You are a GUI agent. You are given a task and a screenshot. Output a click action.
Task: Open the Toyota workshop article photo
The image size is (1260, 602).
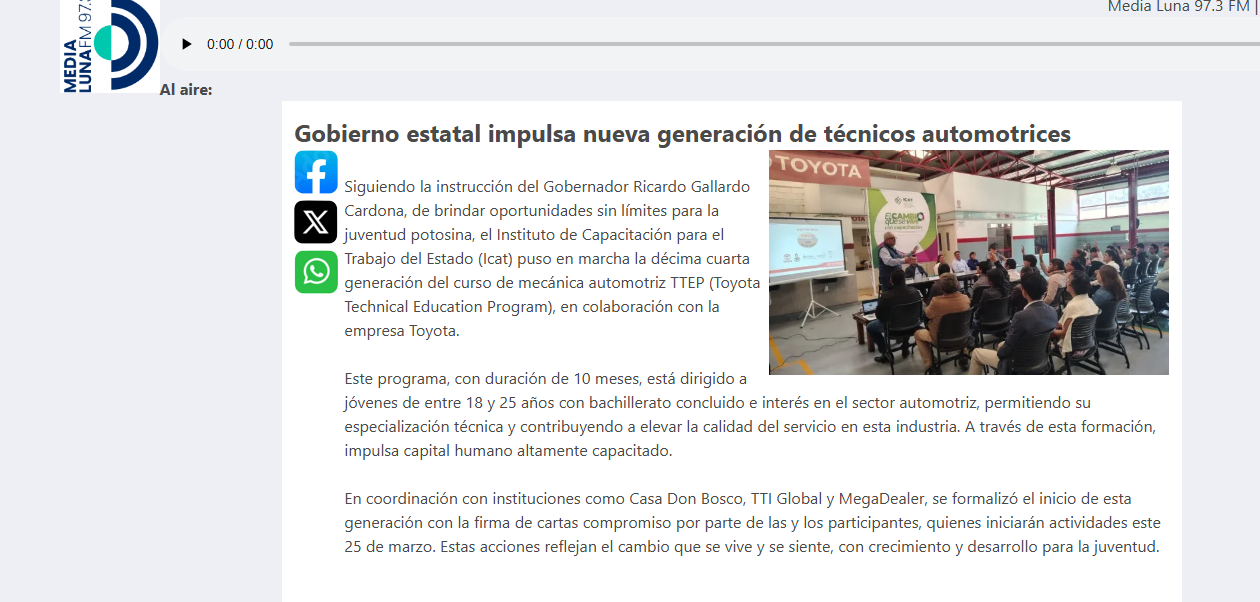pyautogui.click(x=968, y=263)
